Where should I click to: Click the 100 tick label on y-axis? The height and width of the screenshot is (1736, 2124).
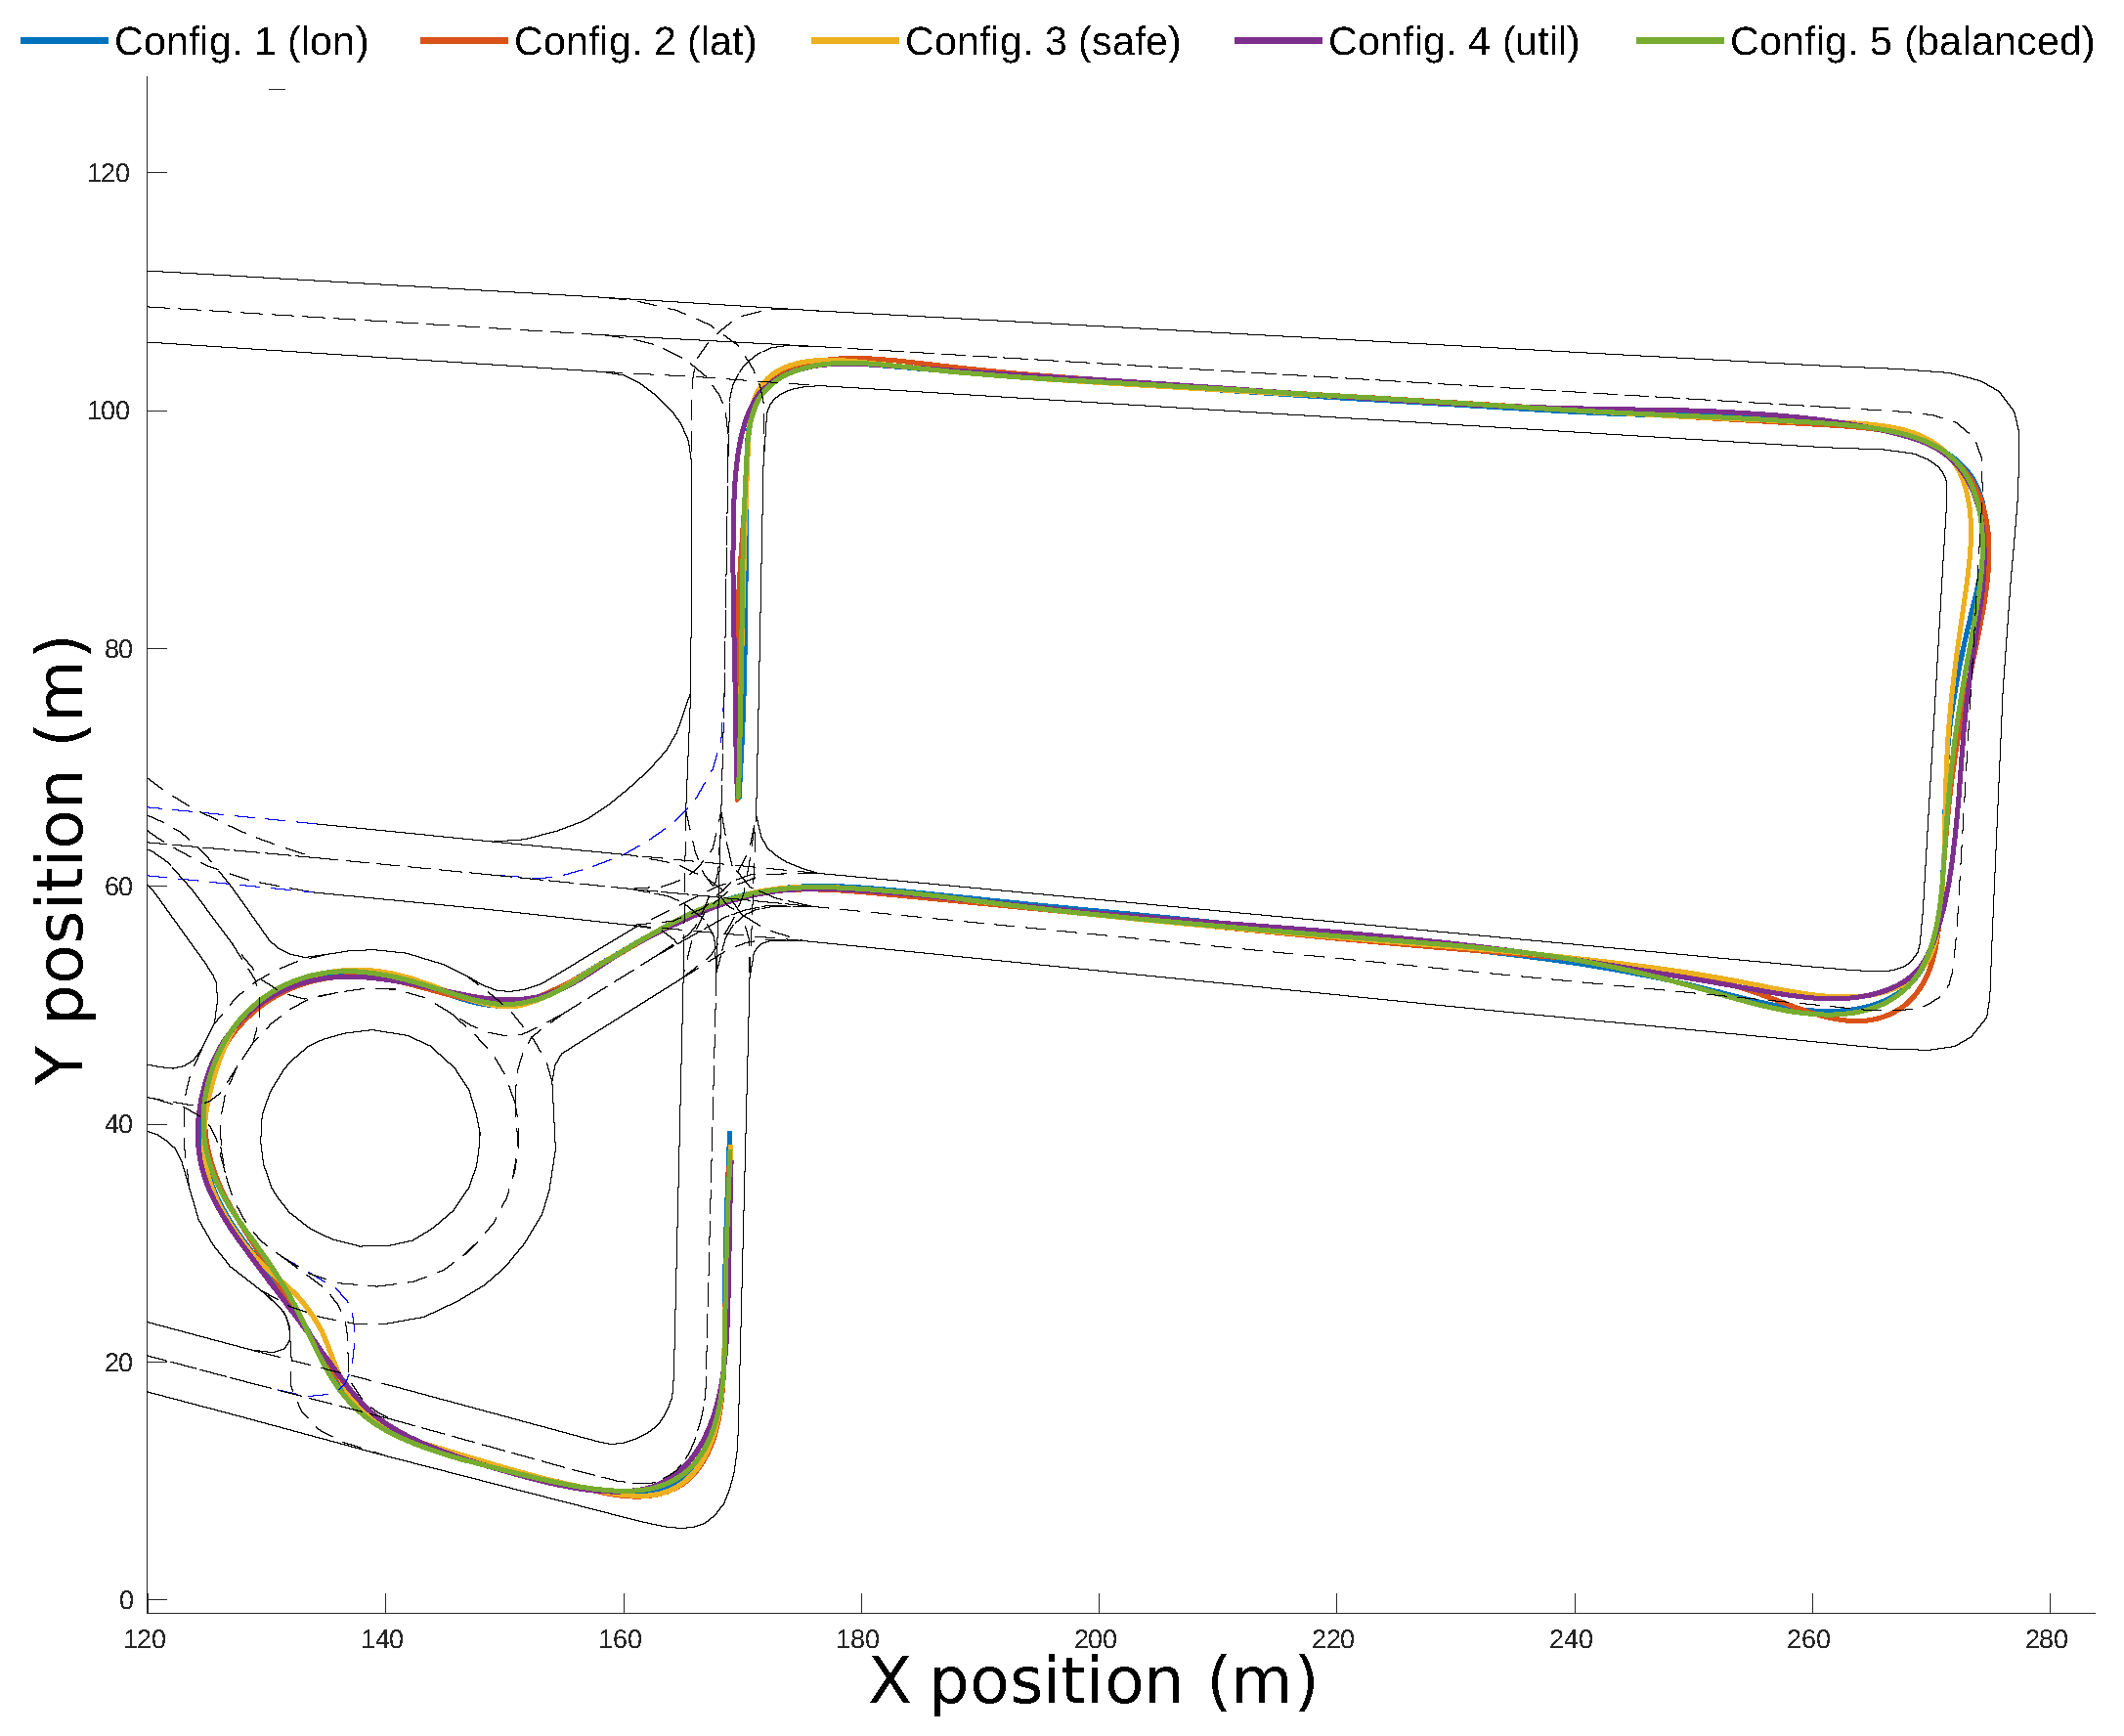pos(109,411)
